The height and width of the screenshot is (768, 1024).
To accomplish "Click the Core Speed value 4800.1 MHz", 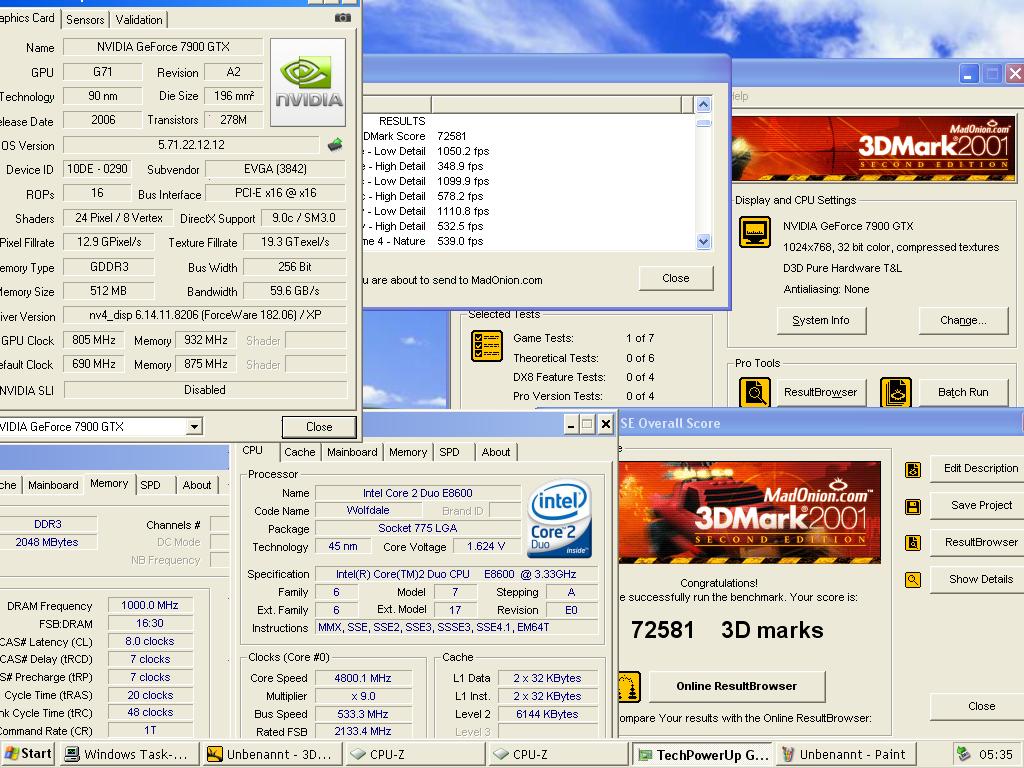I will pos(363,679).
